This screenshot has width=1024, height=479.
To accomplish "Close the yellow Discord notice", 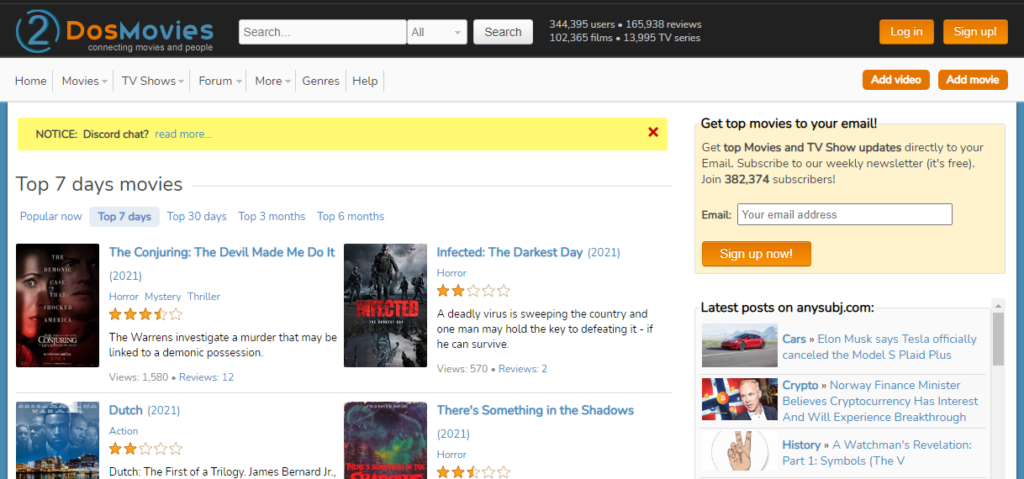I will (652, 133).
